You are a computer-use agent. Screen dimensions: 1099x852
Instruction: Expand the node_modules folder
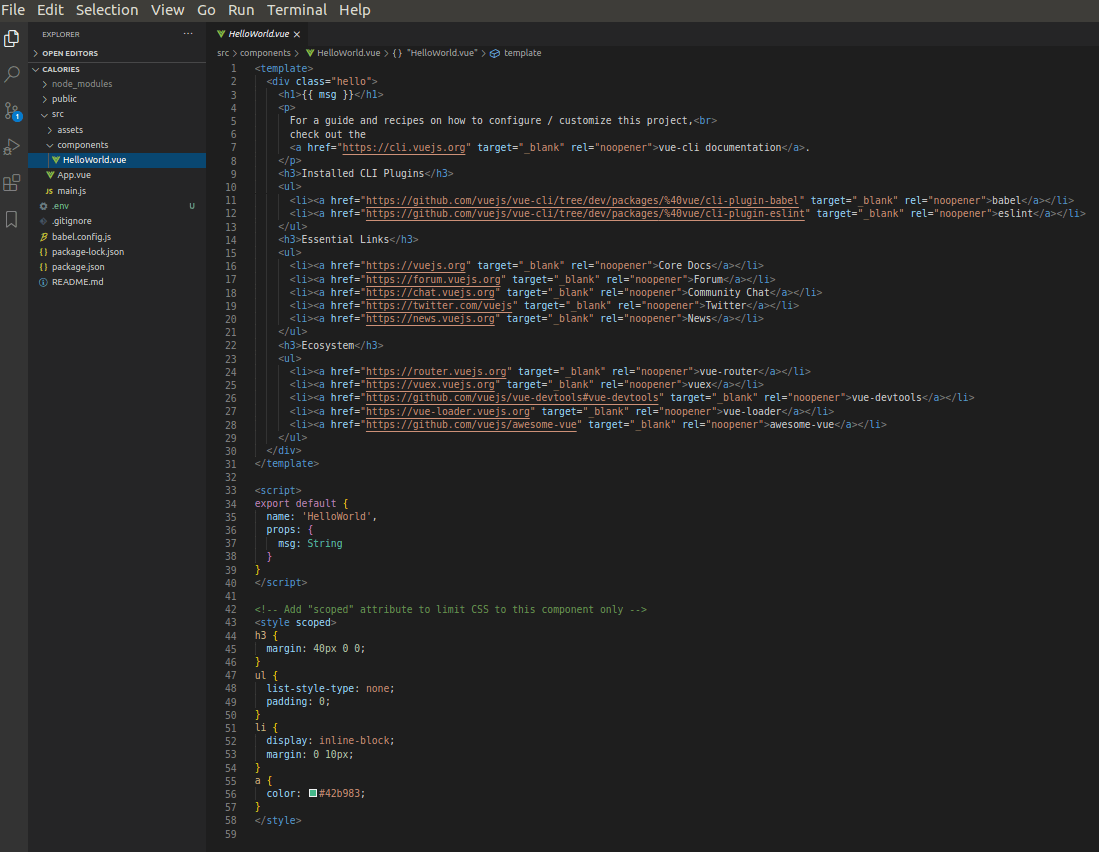[x=46, y=84]
